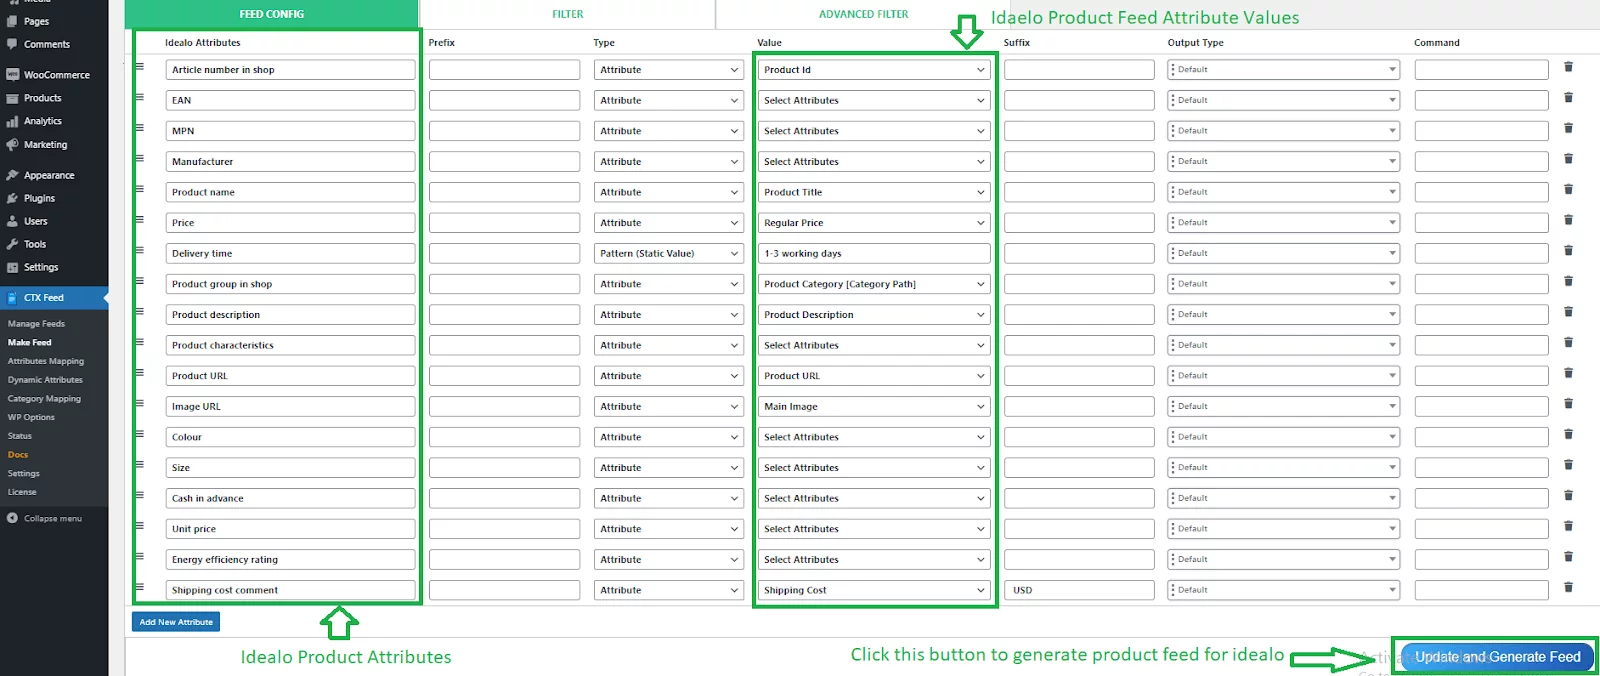Open the Output Type dropdown for the EAN row
This screenshot has height=676, width=1600.
pyautogui.click(x=1283, y=100)
